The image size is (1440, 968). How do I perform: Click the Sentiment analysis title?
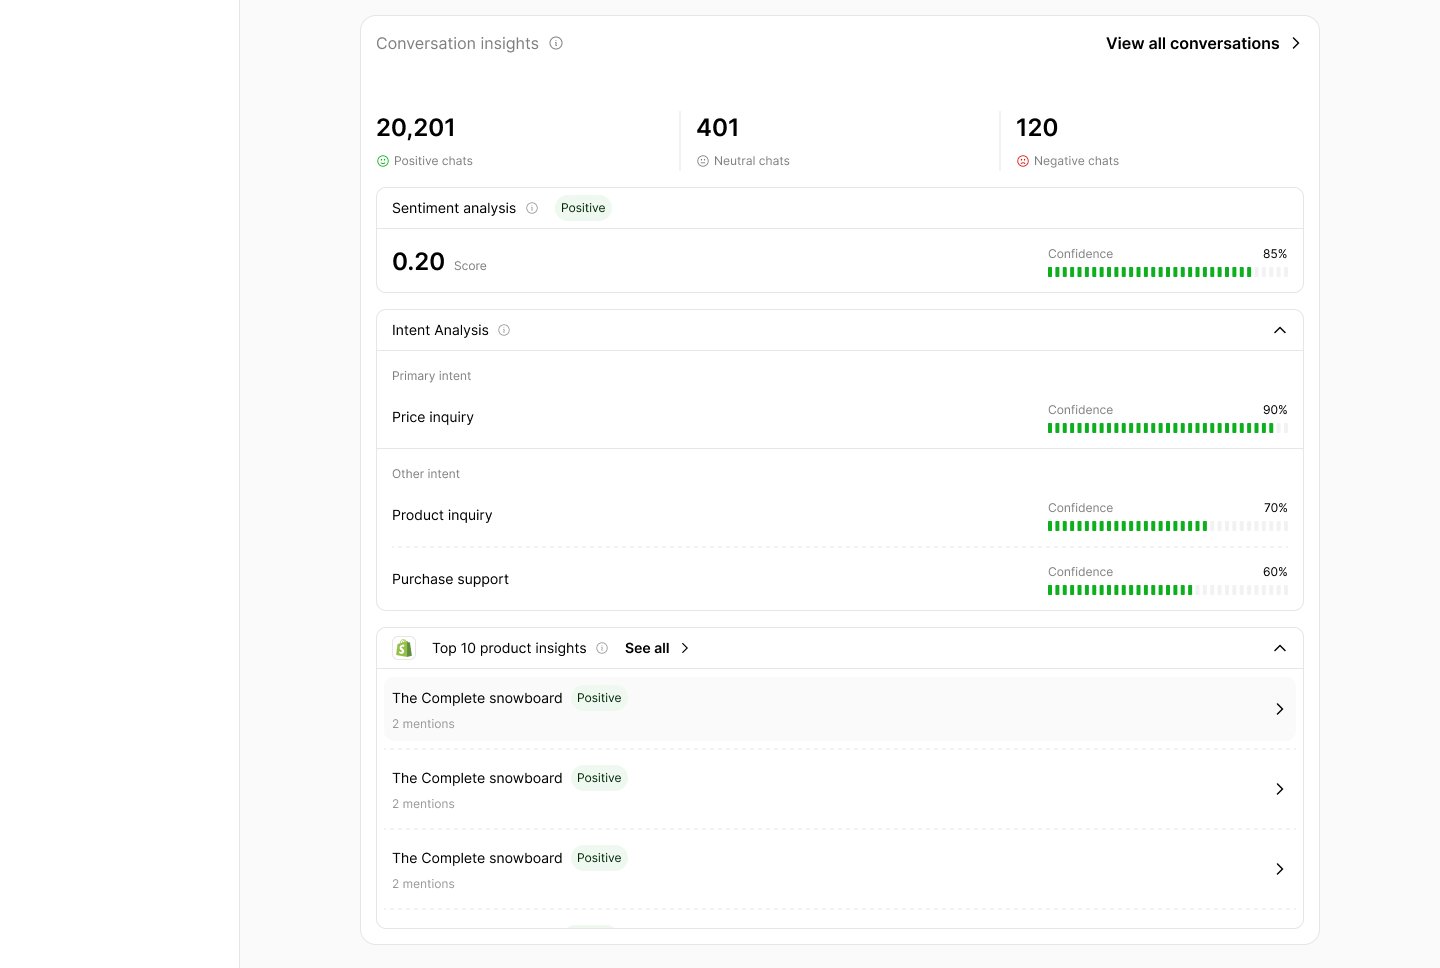click(x=454, y=208)
